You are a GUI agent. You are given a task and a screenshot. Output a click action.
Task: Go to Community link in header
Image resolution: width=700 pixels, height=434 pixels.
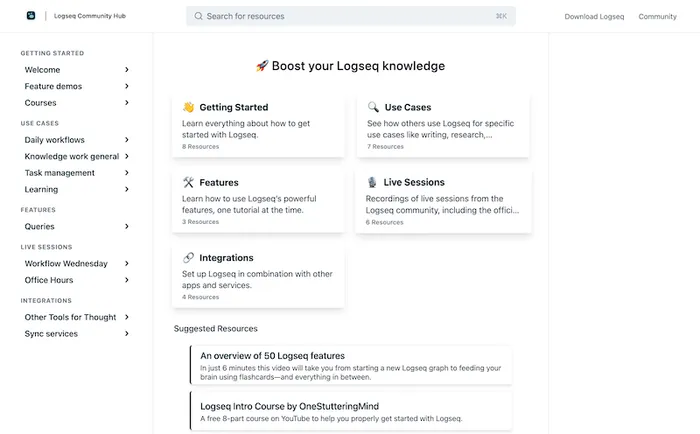657,17
